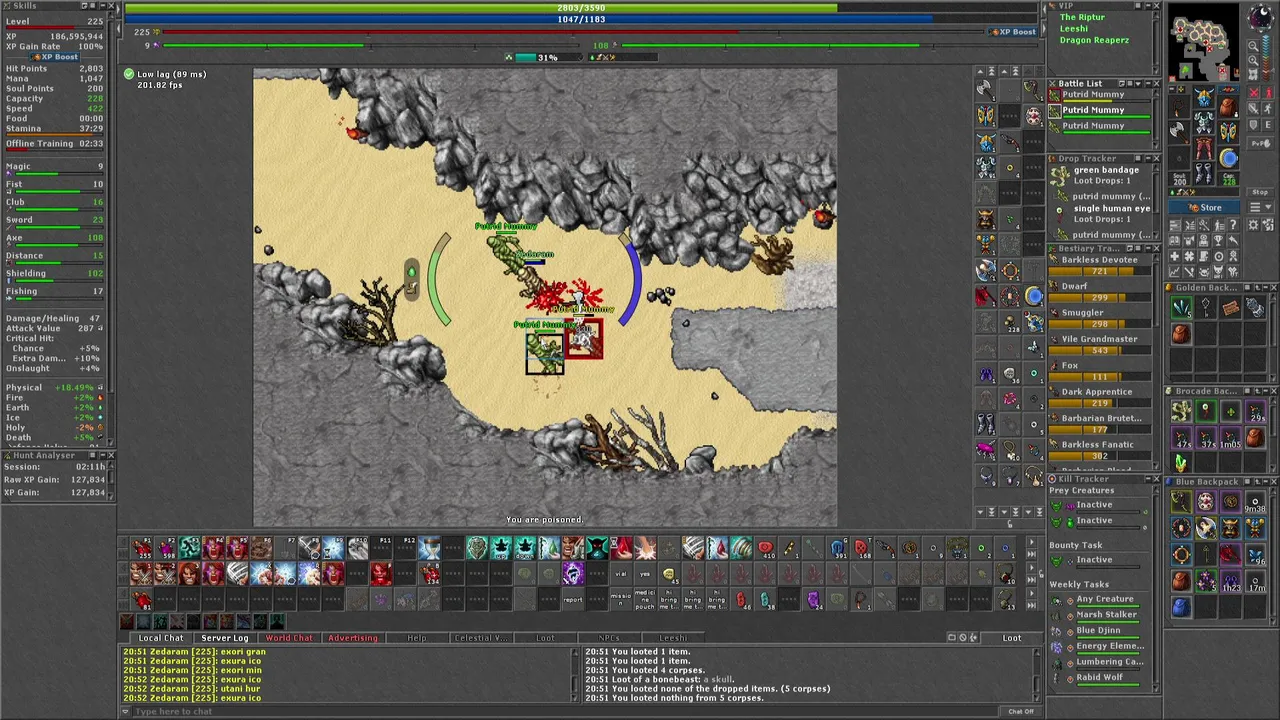Click the PvP mode button
The height and width of the screenshot is (720, 1280).
coord(1260,143)
